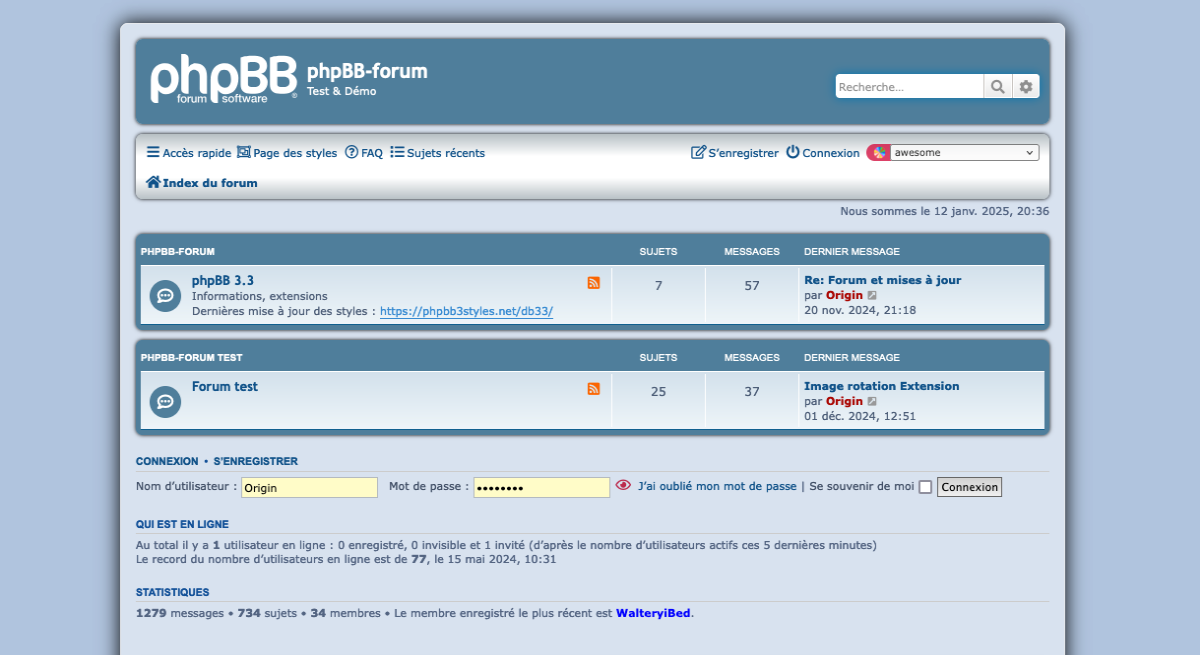Open advanced search gear icon
Screen dimensions: 1200x655
pyautogui.click(x=1026, y=87)
